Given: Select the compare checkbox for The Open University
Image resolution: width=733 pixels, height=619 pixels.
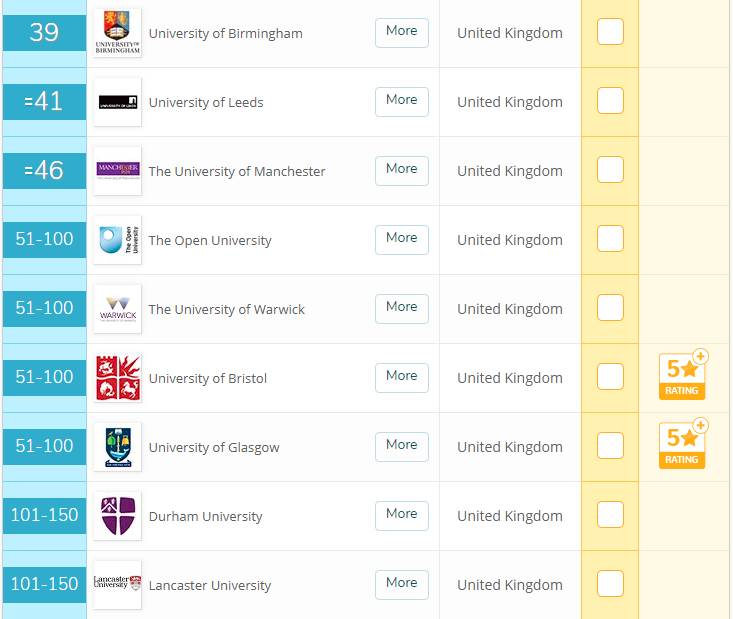Looking at the screenshot, I should [610, 239].
